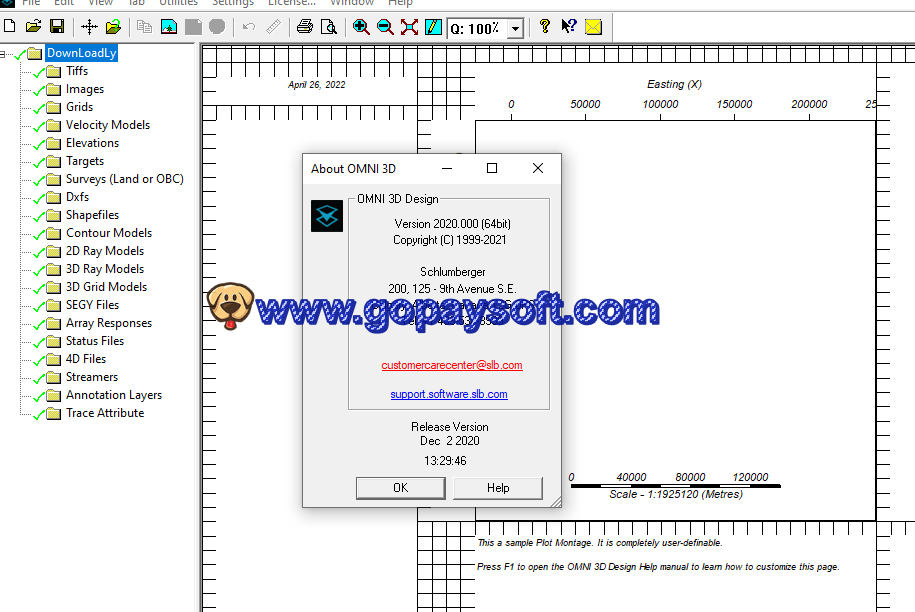The width and height of the screenshot is (915, 612).
Task: Toggle the green checkmark beside Shapefiles
Action: pos(39,217)
